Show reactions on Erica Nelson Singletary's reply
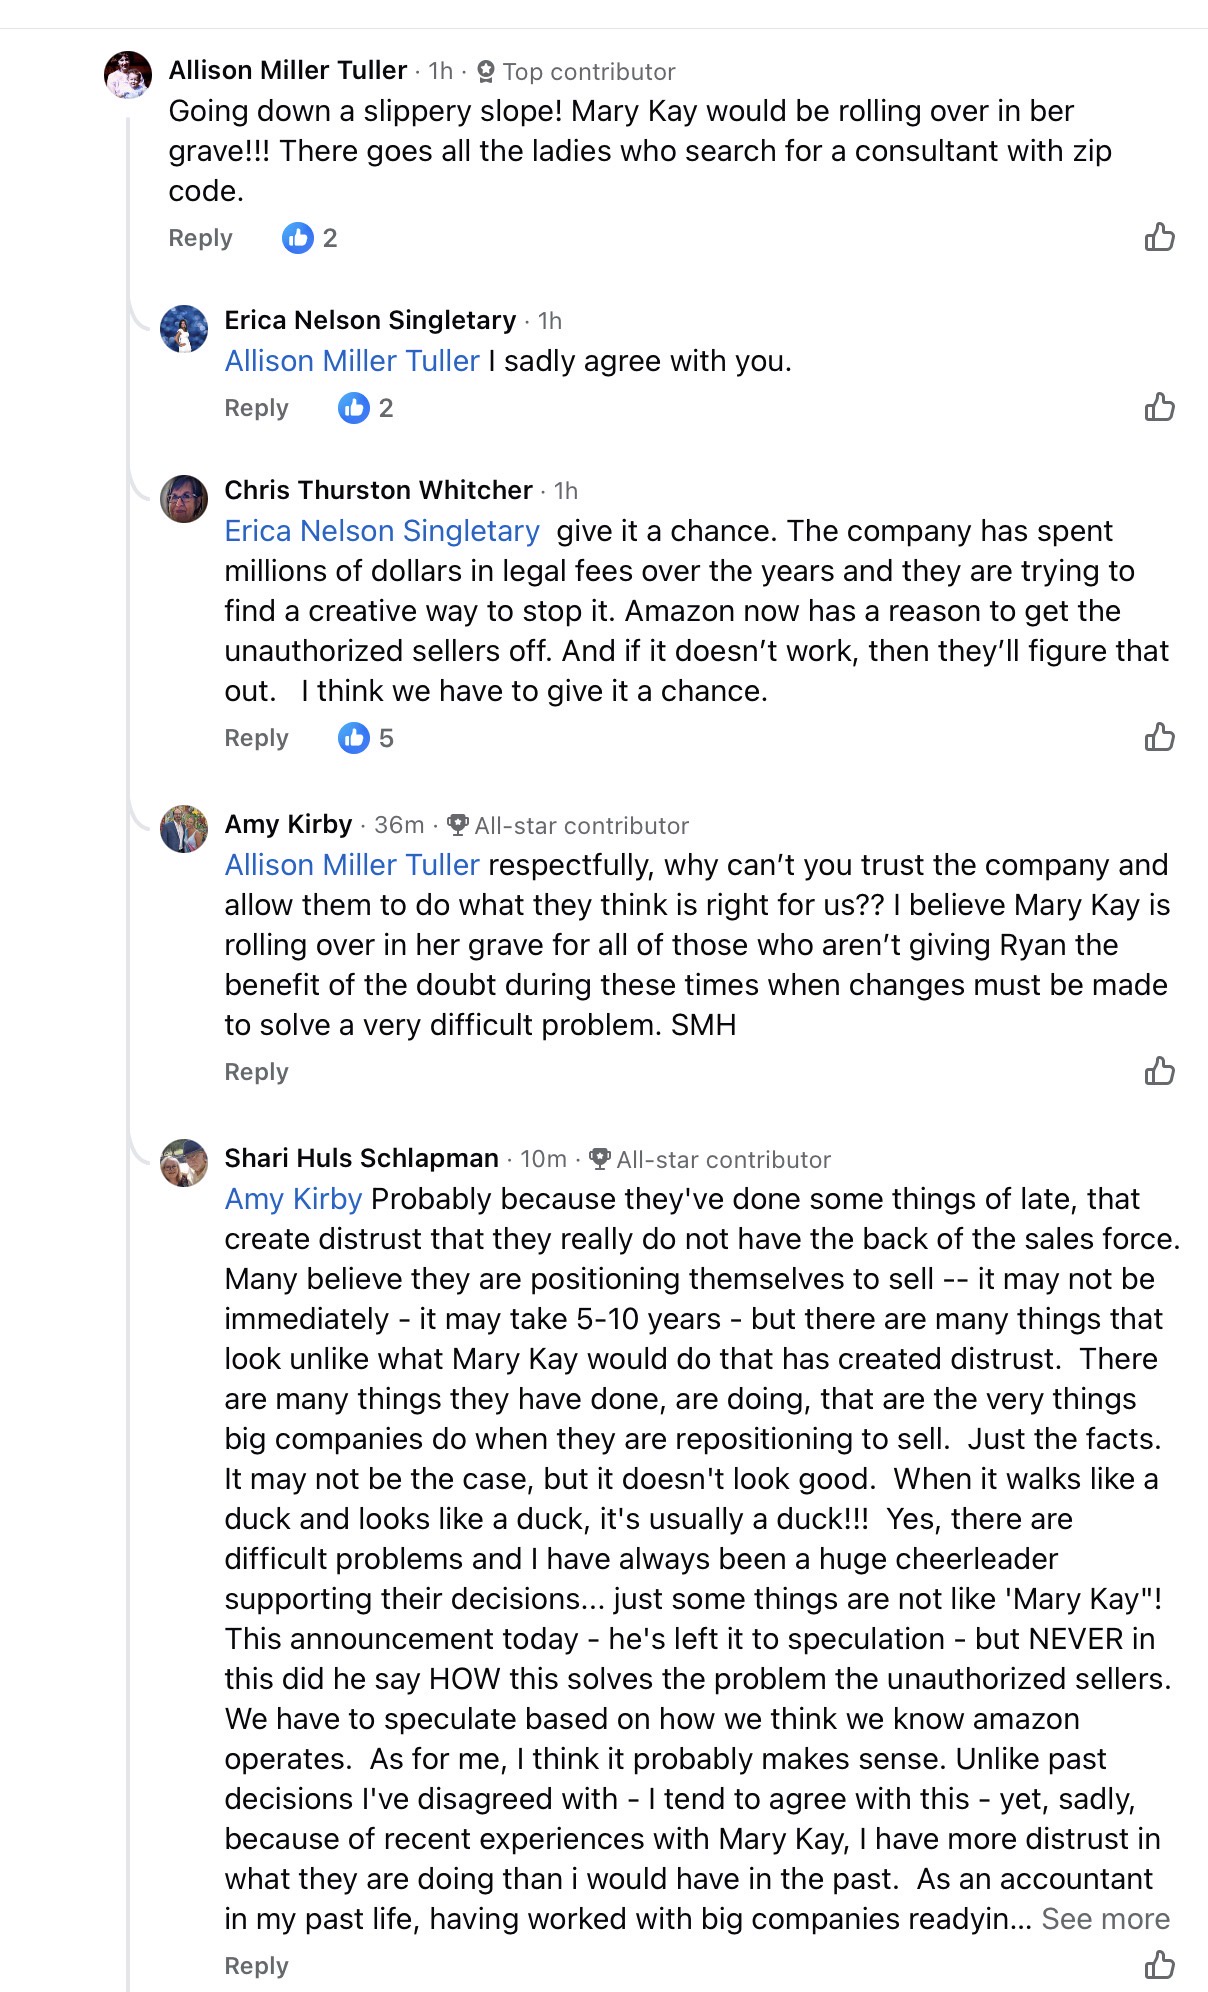1208x1992 pixels. click(366, 408)
